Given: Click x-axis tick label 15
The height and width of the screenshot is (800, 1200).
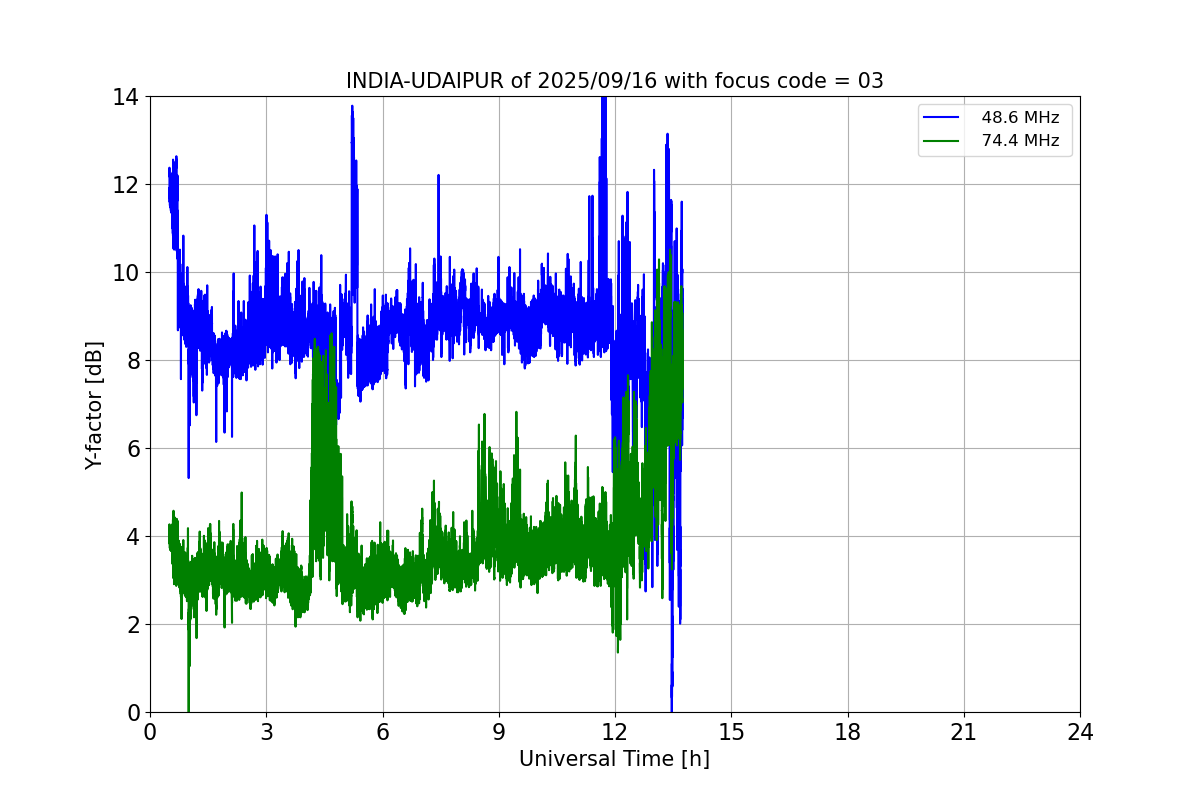Looking at the screenshot, I should coord(731,732).
